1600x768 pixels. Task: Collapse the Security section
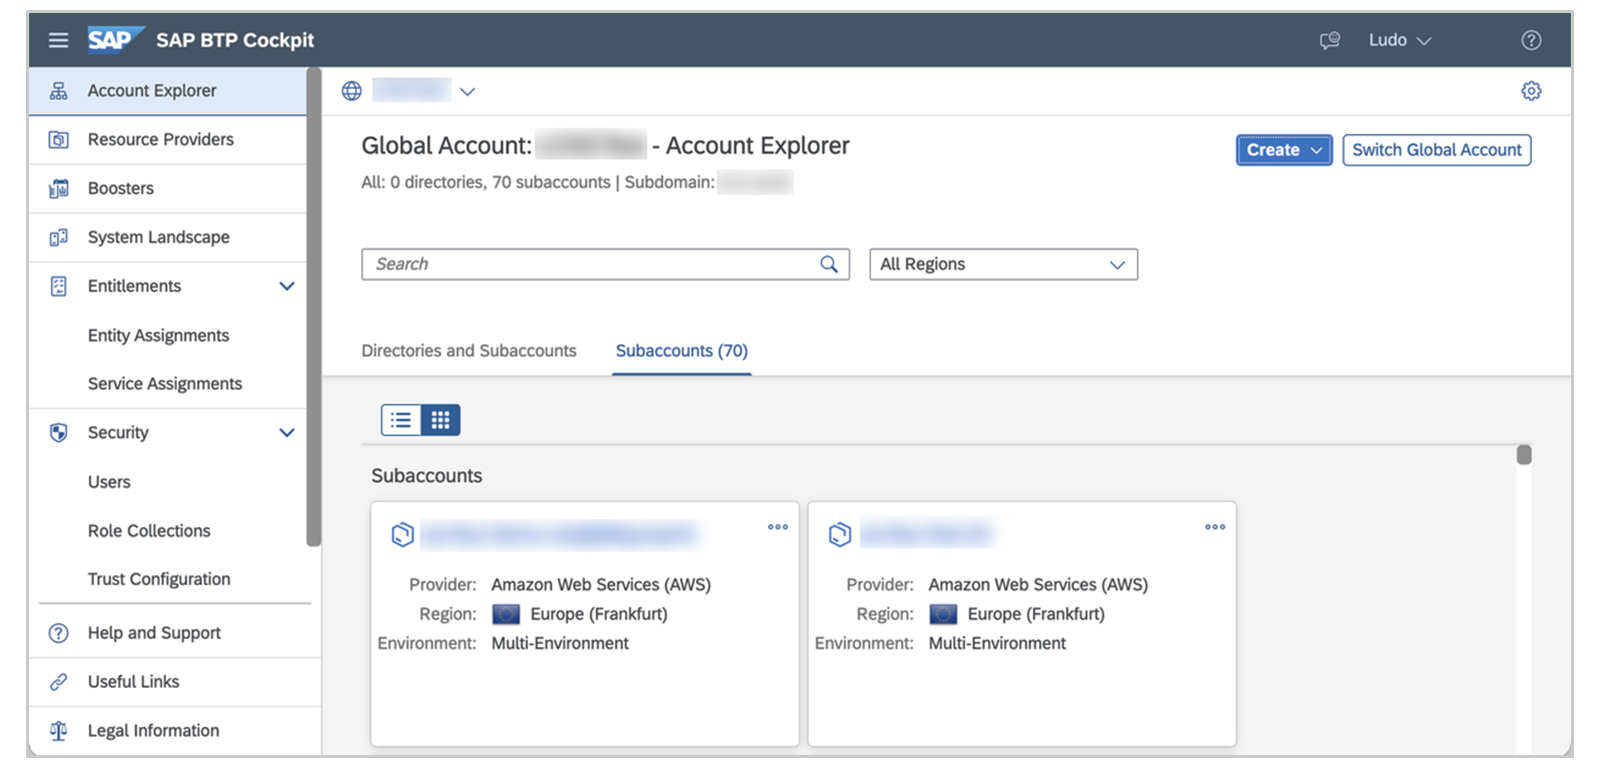287,432
